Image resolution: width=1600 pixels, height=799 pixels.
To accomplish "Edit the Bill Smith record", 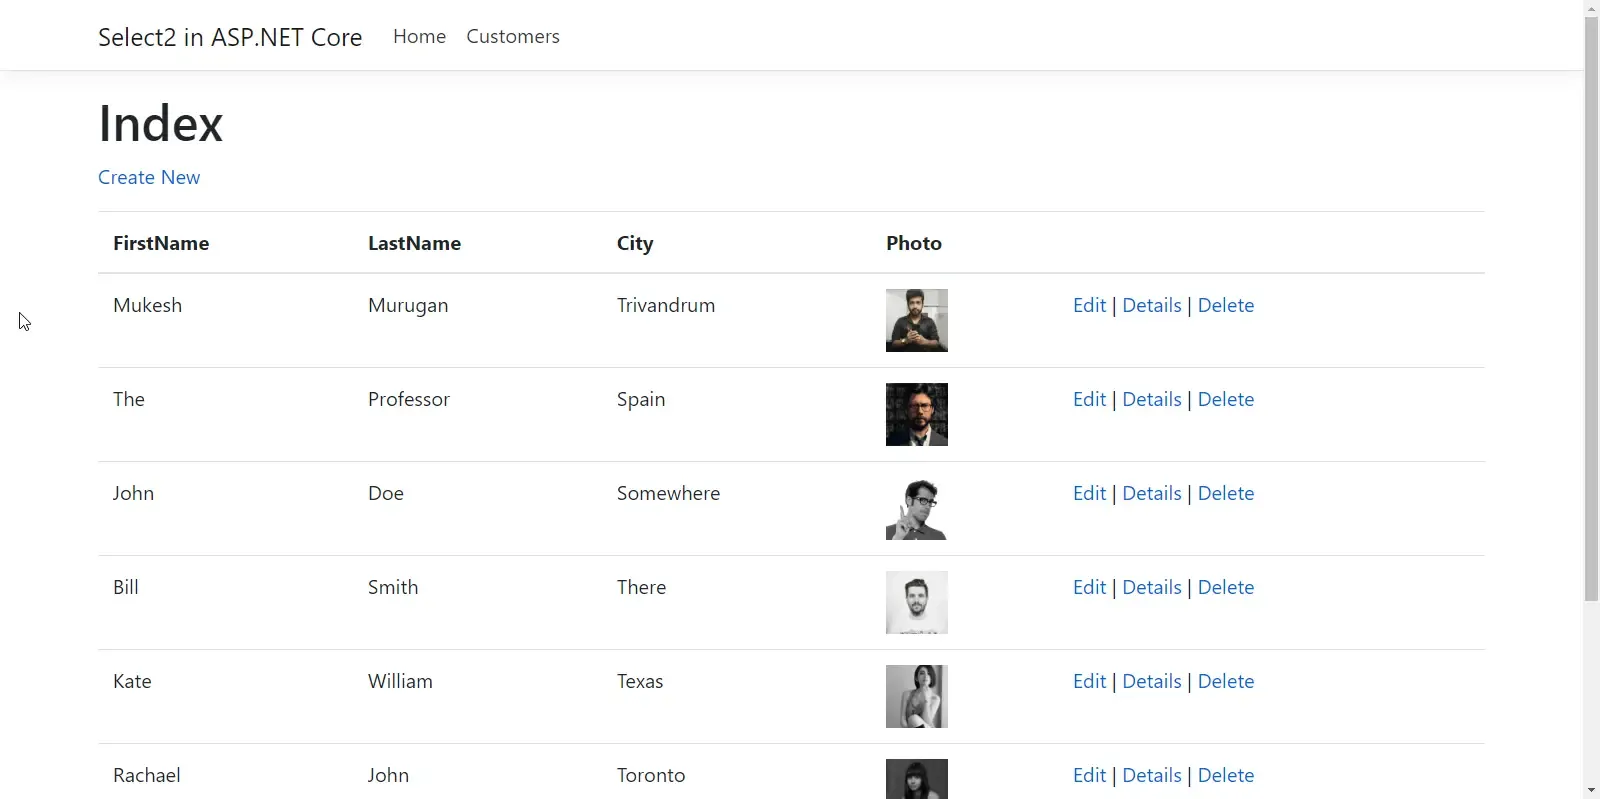I will [1089, 587].
